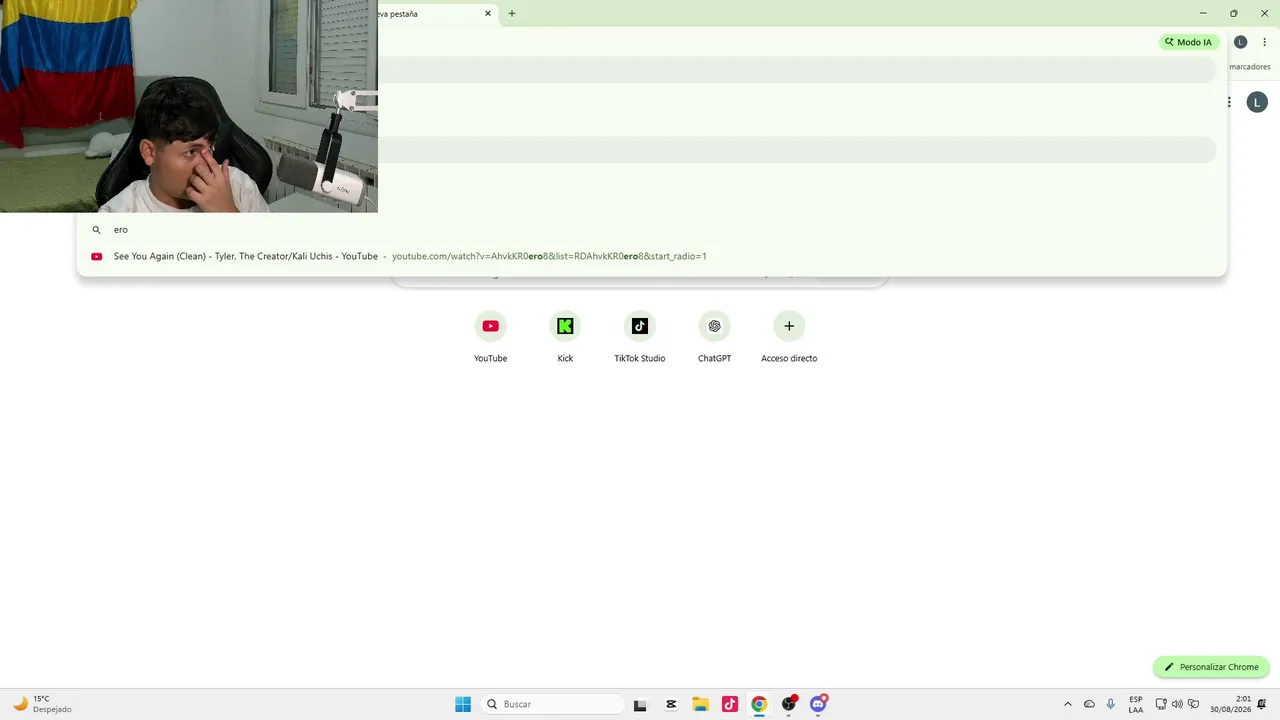Click the webcam overlay video
This screenshot has width=1280, height=720.
pyautogui.click(x=189, y=106)
